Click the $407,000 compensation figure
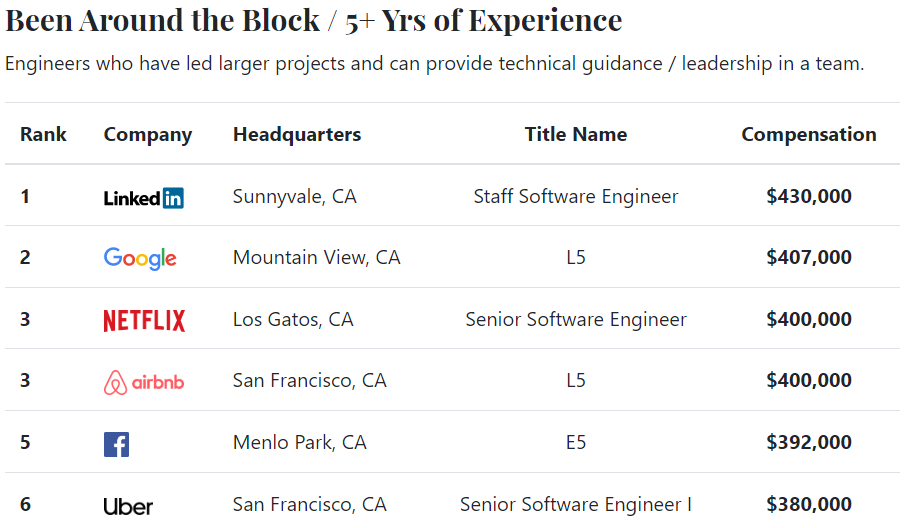Viewport: 912px width, 528px height. tap(808, 257)
